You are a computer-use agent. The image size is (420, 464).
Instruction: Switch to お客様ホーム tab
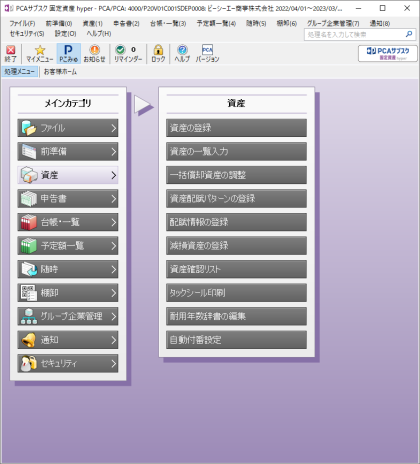click(x=60, y=72)
